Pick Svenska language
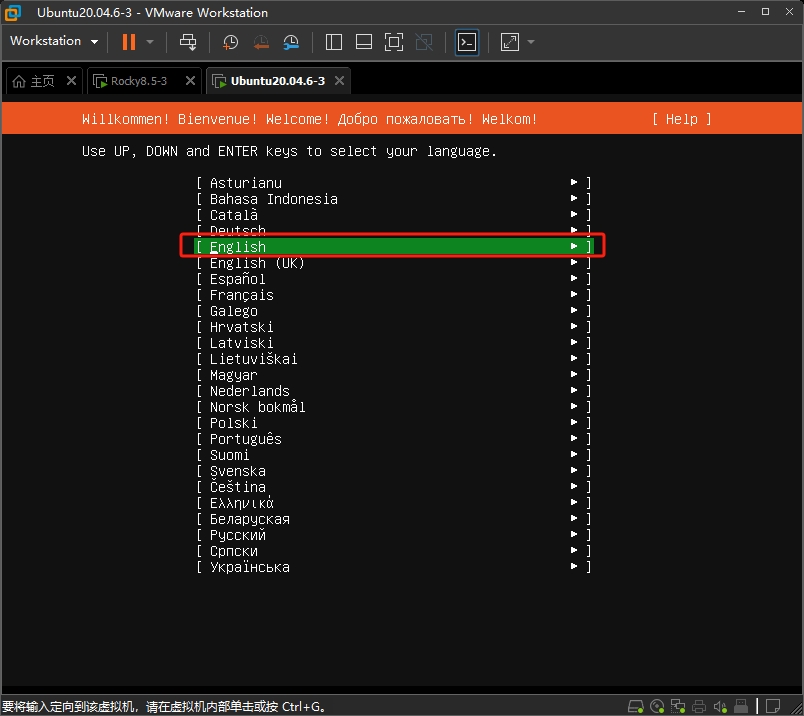The height and width of the screenshot is (716, 804). point(393,471)
